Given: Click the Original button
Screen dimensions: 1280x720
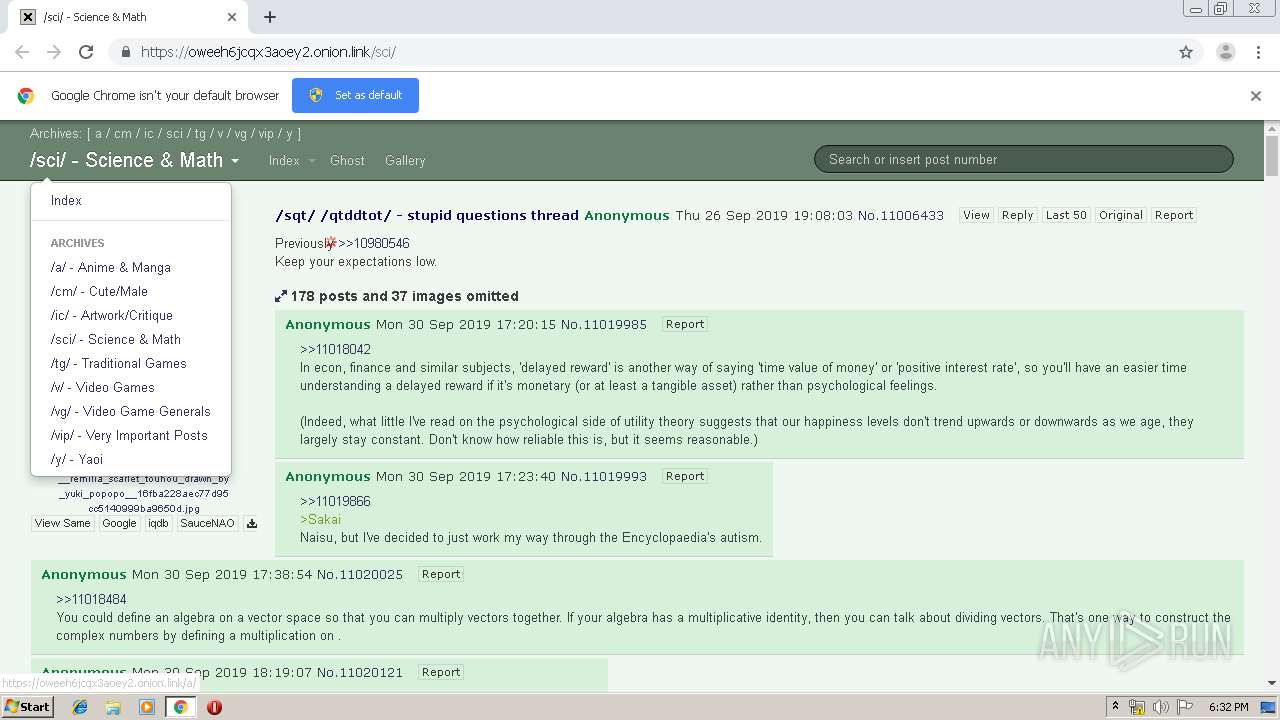Looking at the screenshot, I should point(1120,215).
